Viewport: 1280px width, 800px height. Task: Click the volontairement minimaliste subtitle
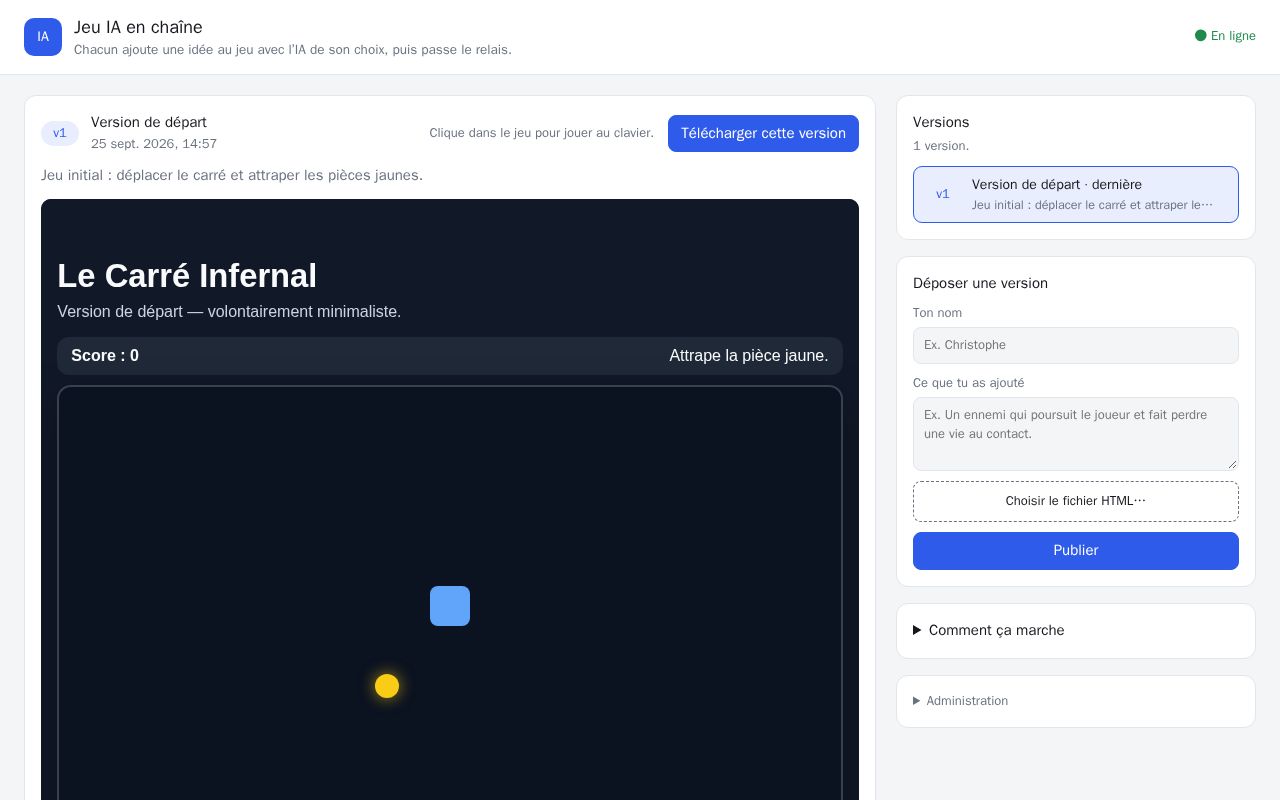[229, 312]
